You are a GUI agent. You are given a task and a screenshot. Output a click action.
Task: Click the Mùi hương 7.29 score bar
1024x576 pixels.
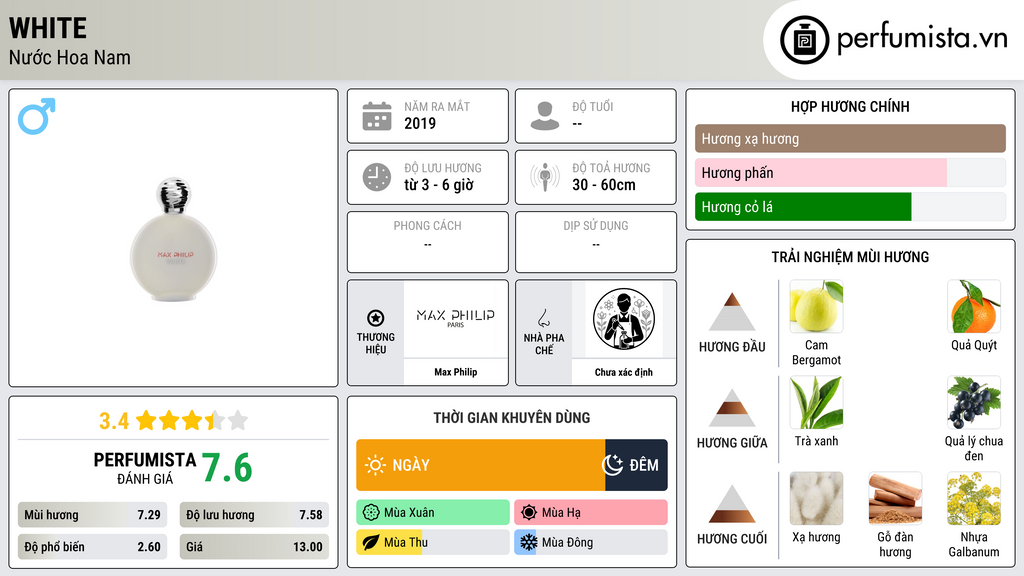(92, 515)
